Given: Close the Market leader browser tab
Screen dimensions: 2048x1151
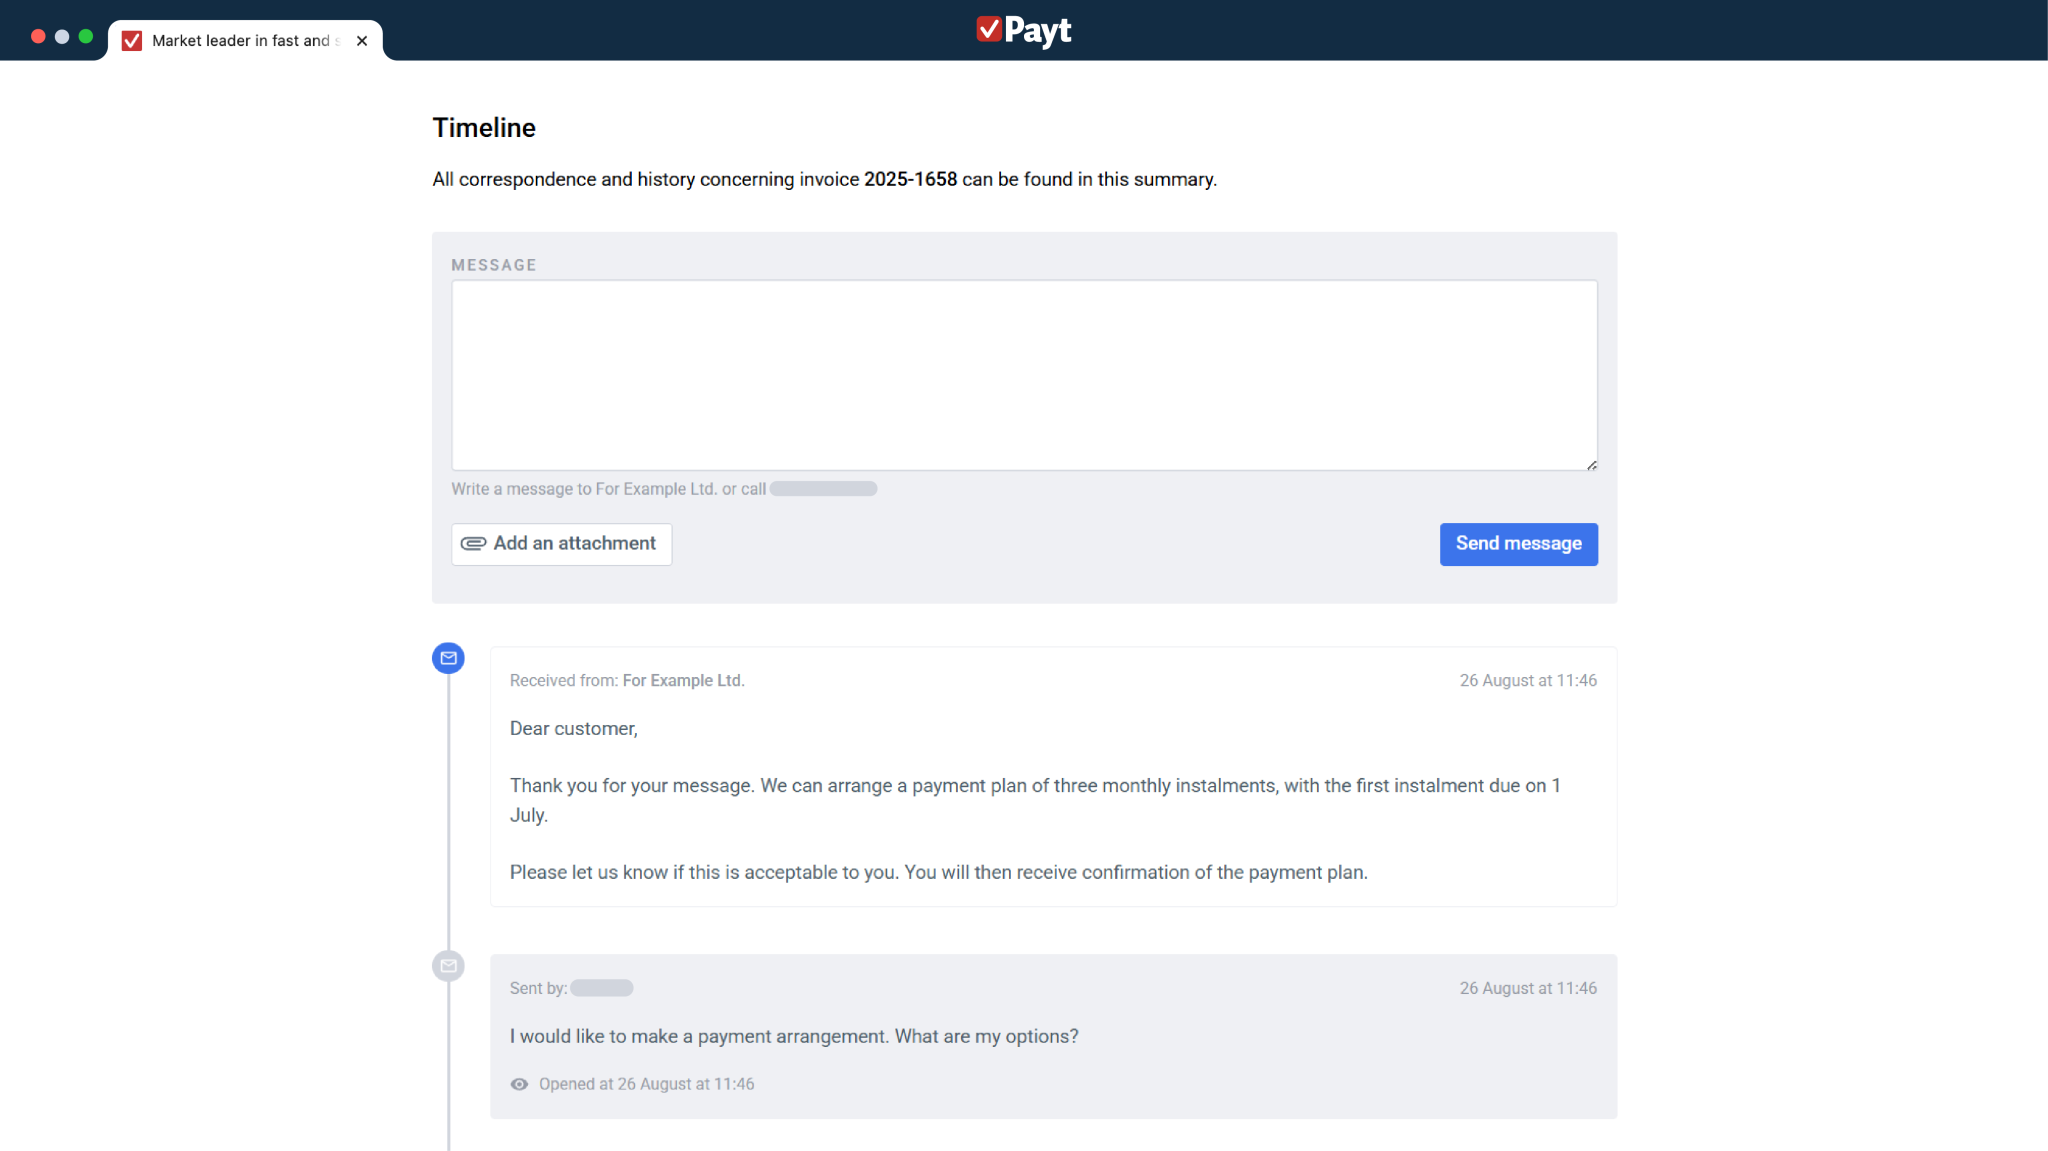Looking at the screenshot, I should point(362,41).
